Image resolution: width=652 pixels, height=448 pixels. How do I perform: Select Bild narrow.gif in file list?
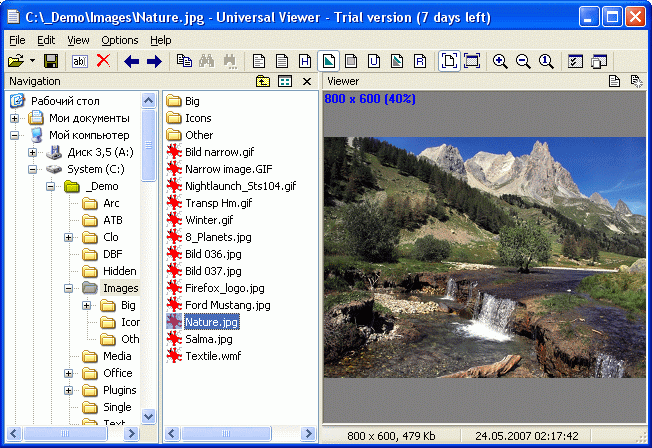tap(220, 152)
